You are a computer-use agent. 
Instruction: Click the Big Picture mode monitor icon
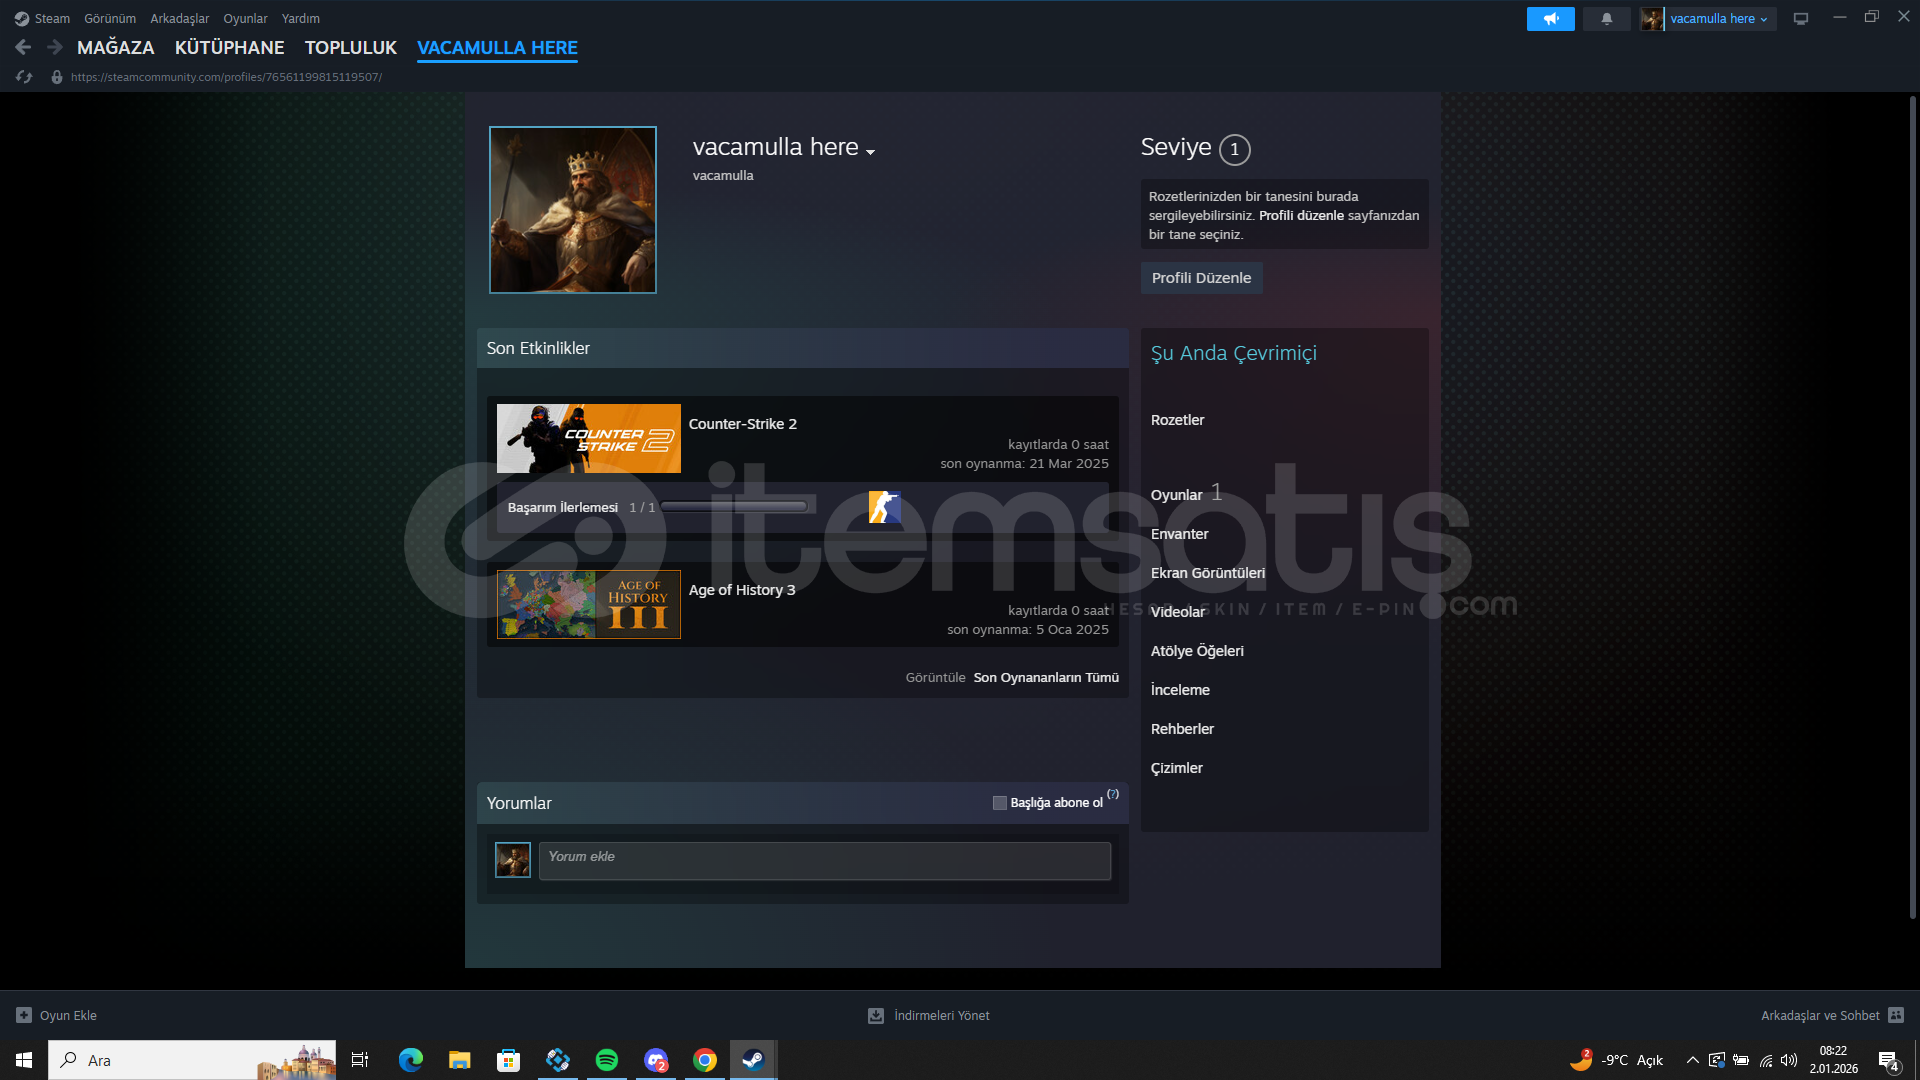[x=1801, y=19]
